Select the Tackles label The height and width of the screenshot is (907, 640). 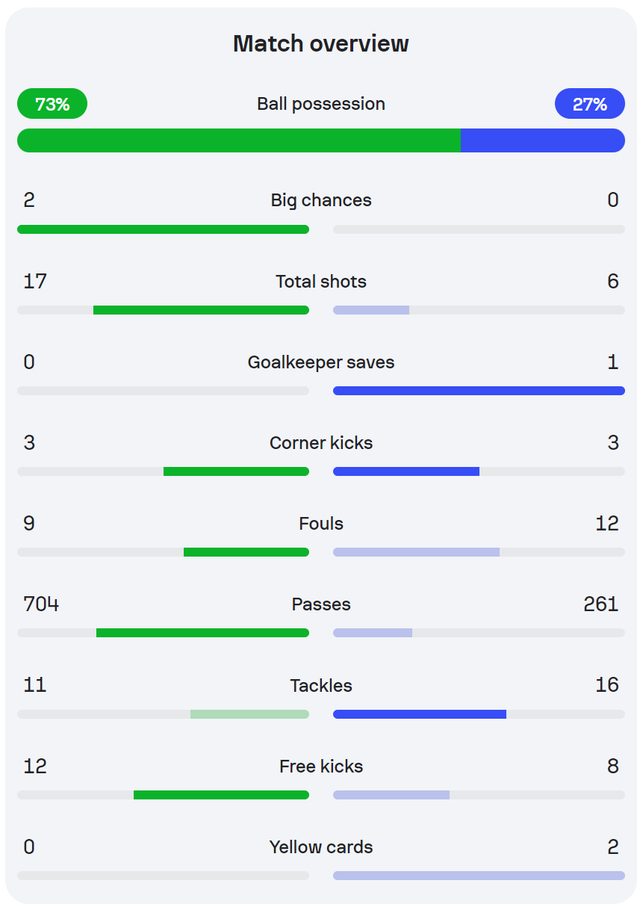(x=321, y=685)
